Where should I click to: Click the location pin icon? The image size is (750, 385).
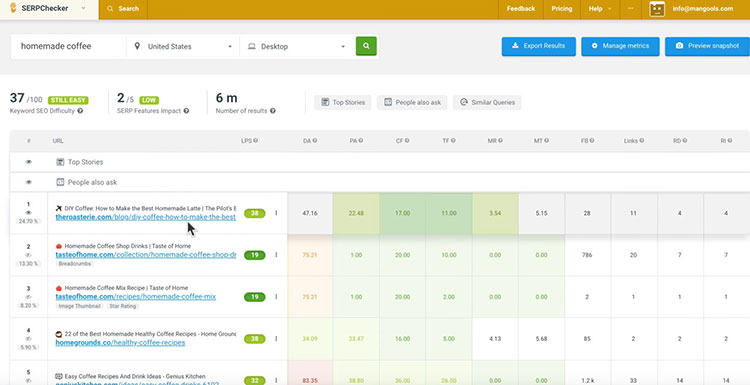click(x=138, y=46)
